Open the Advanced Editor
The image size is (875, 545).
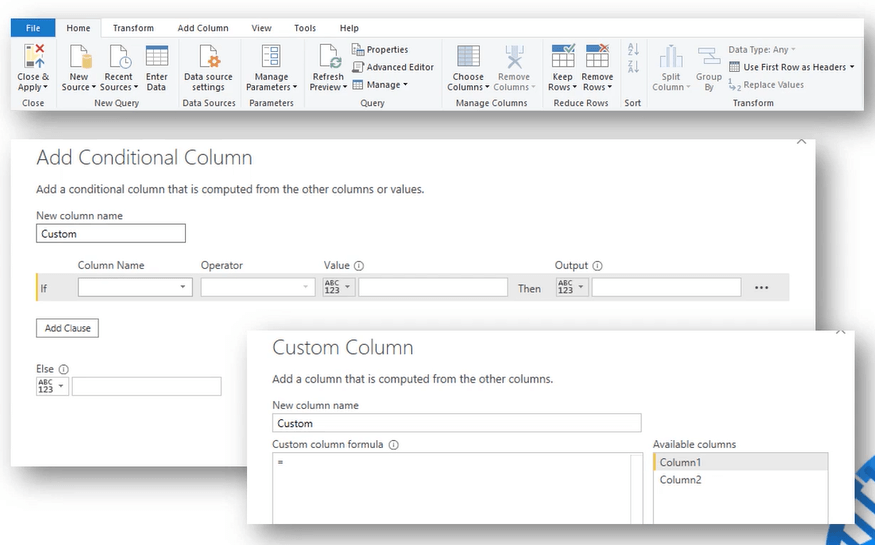[393, 67]
